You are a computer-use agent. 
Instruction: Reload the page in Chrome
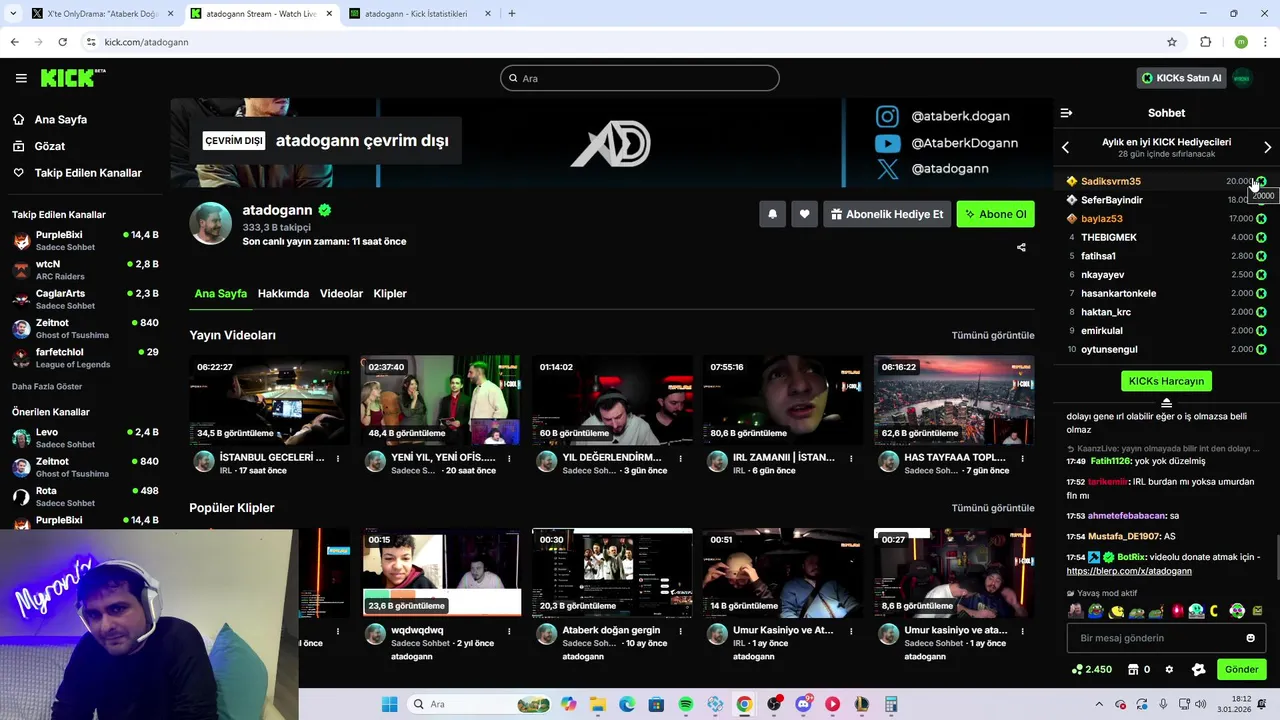(x=62, y=42)
